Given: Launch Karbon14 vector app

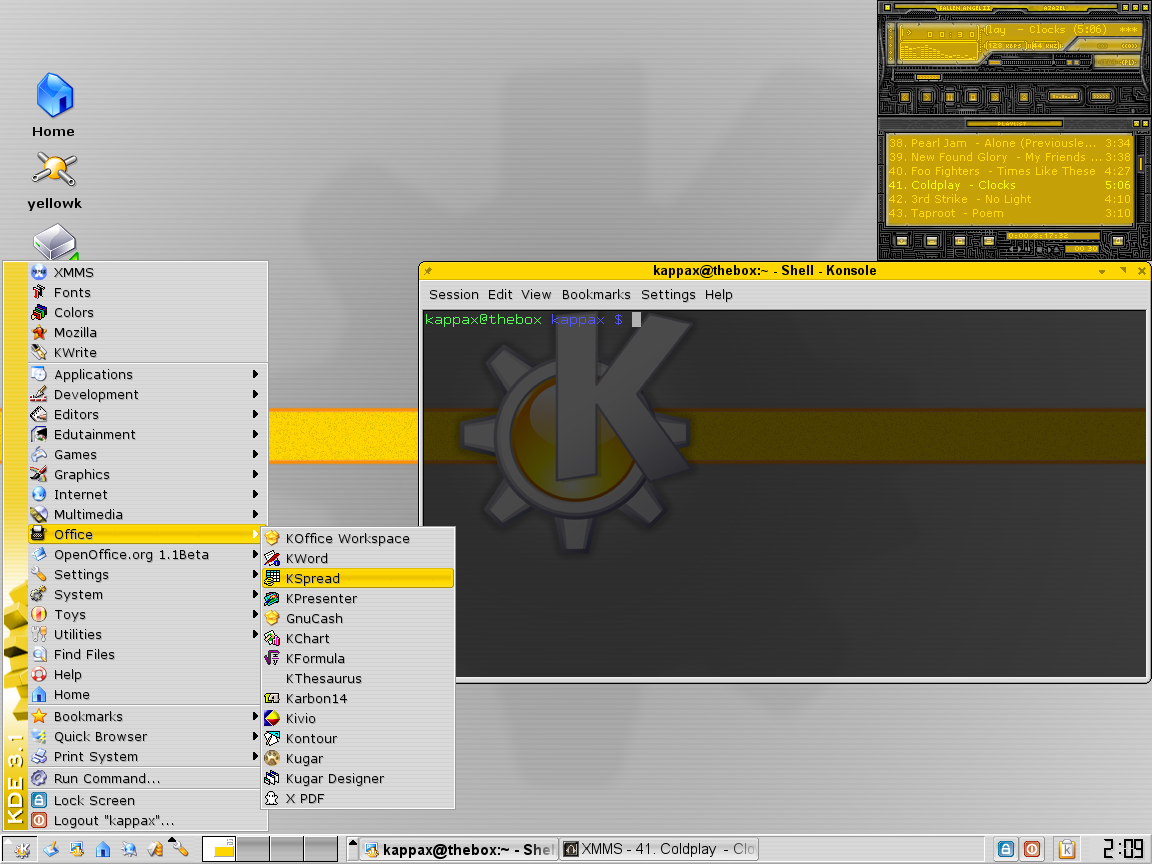Looking at the screenshot, I should (x=358, y=699).
